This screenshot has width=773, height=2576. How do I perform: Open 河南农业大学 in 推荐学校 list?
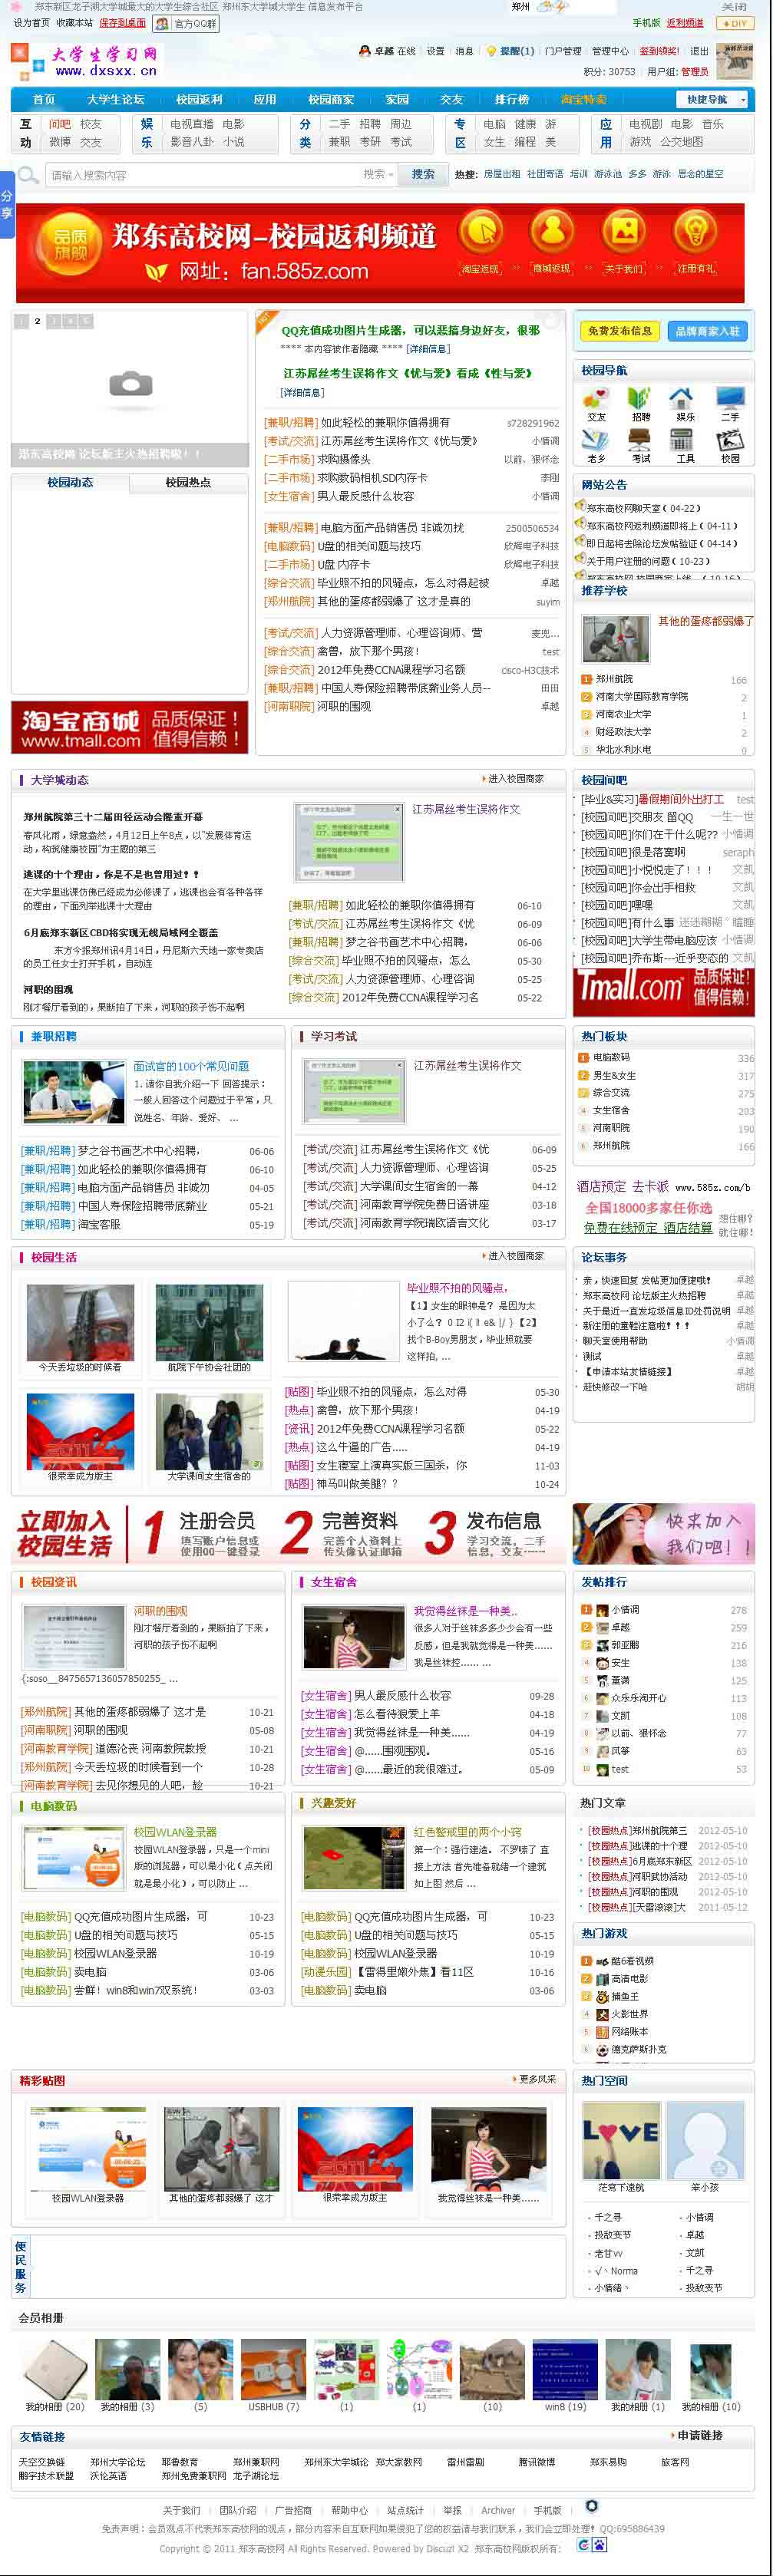(623, 714)
